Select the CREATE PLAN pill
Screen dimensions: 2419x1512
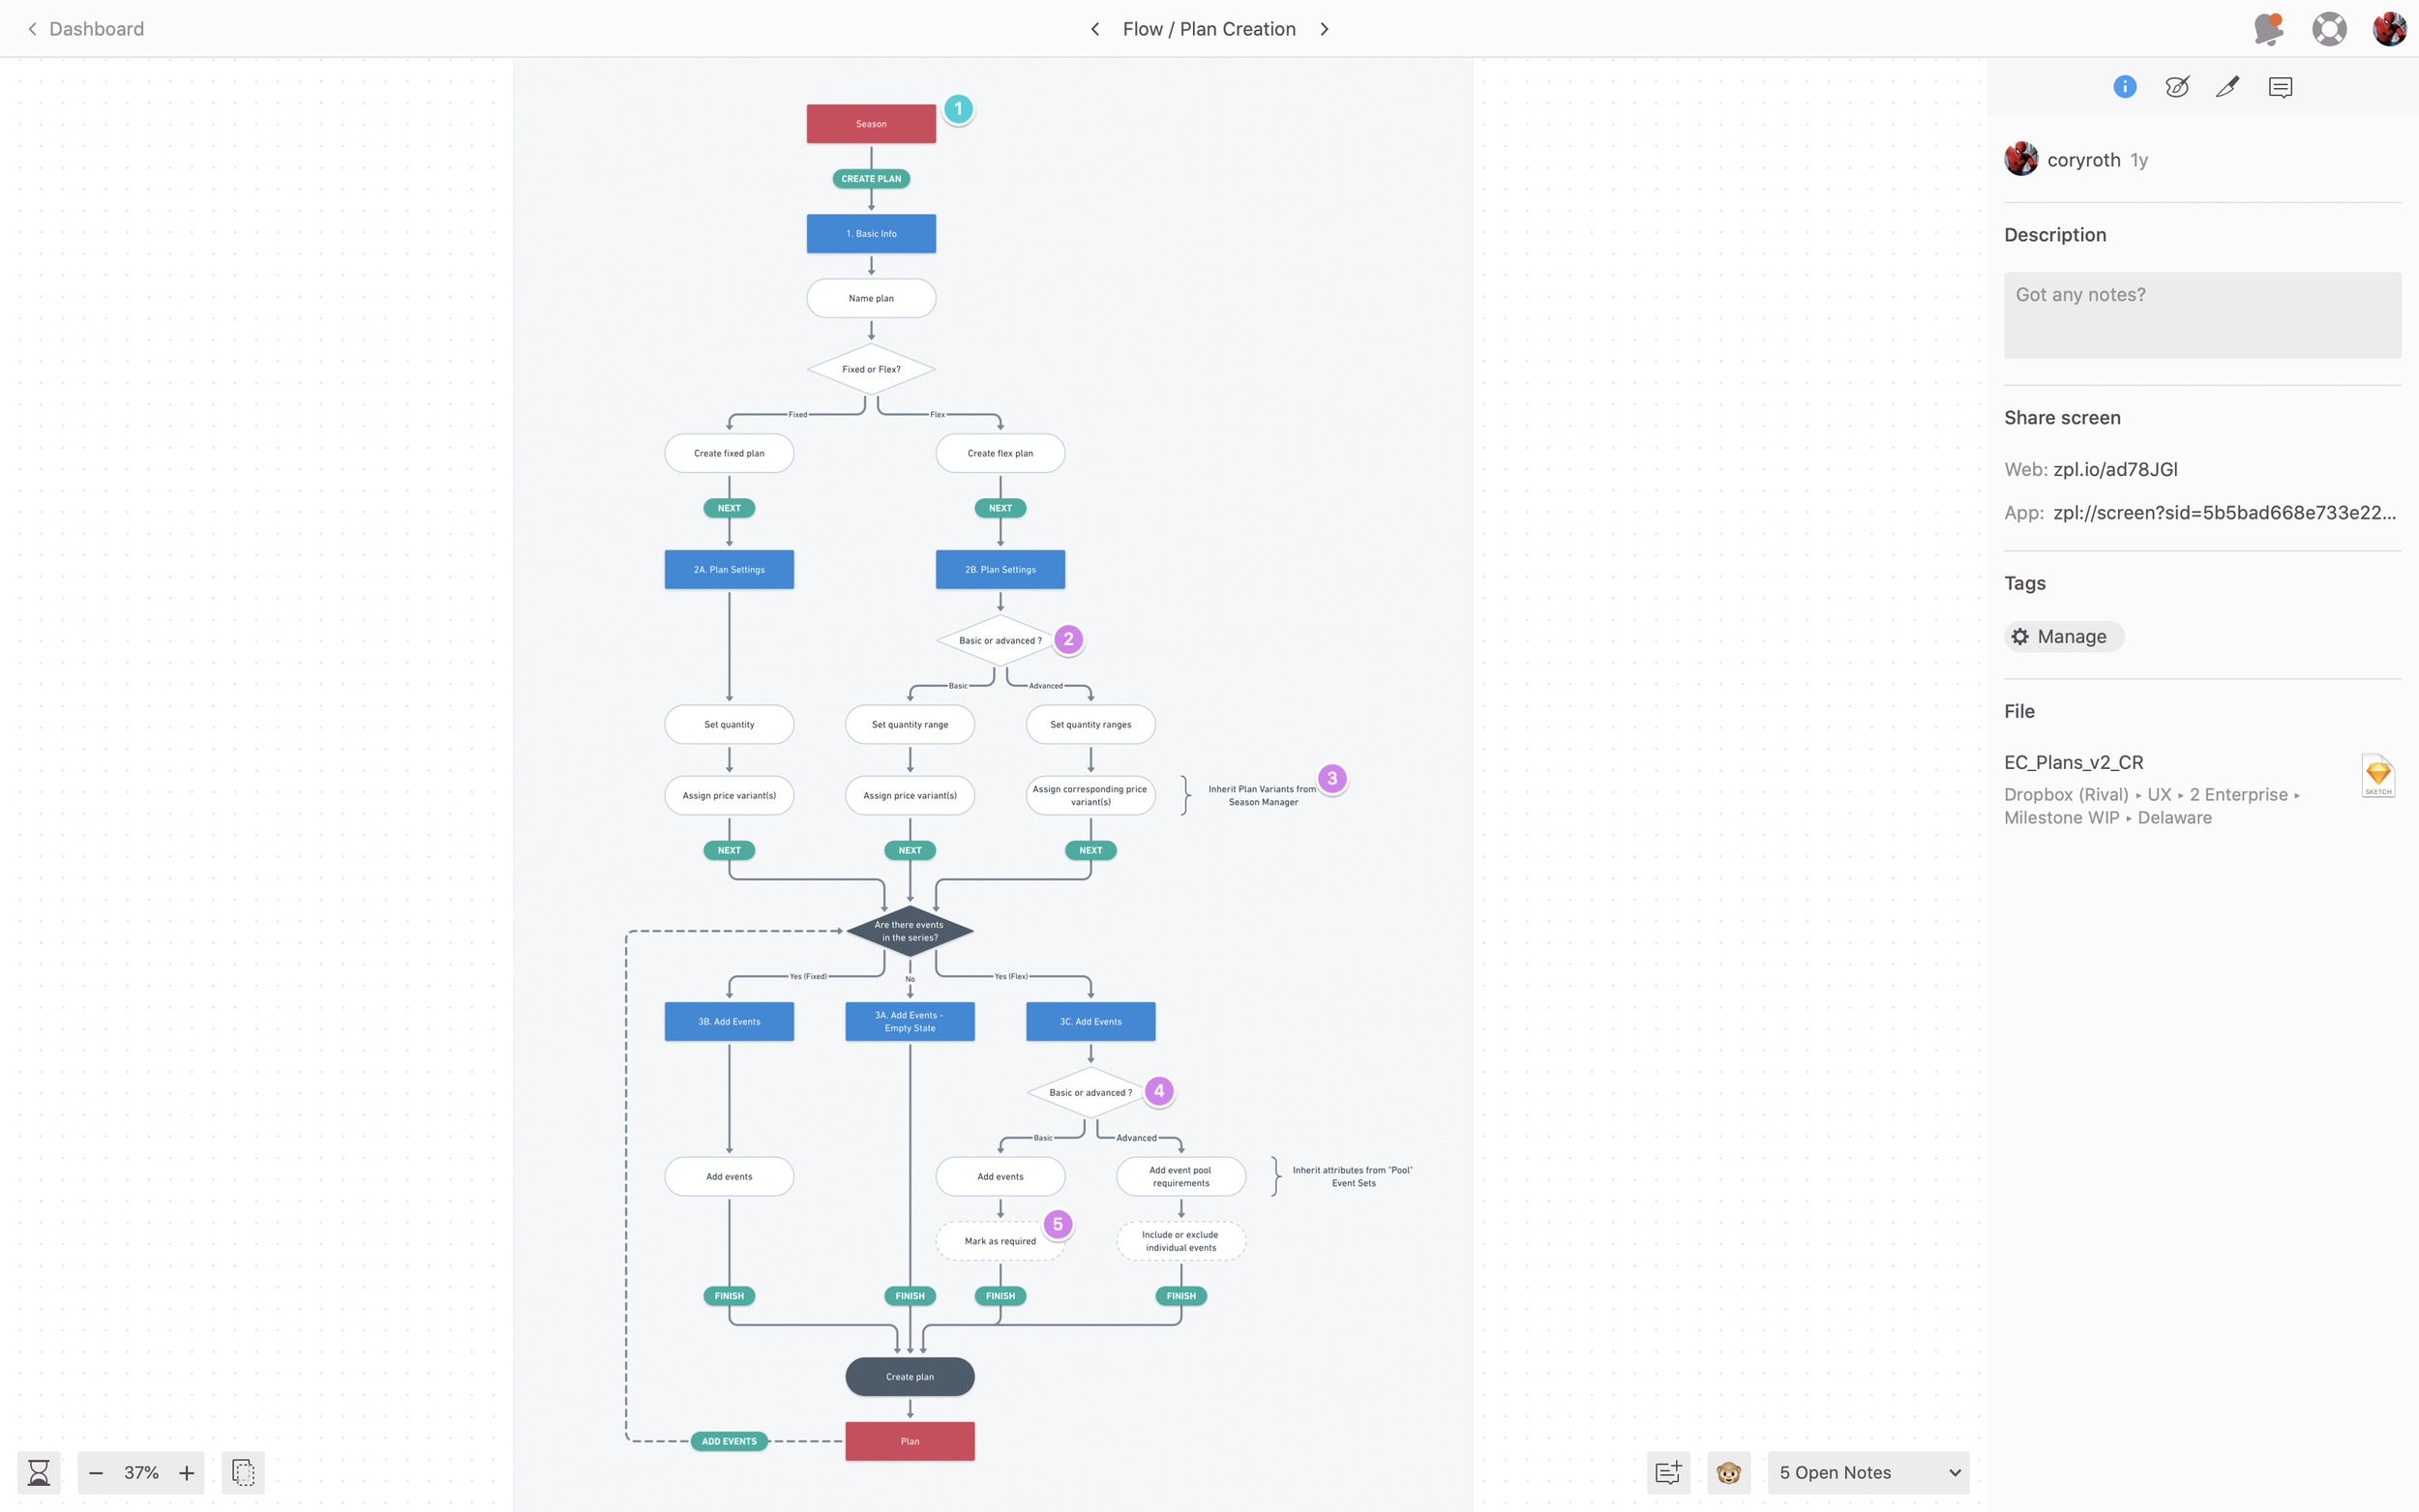871,179
